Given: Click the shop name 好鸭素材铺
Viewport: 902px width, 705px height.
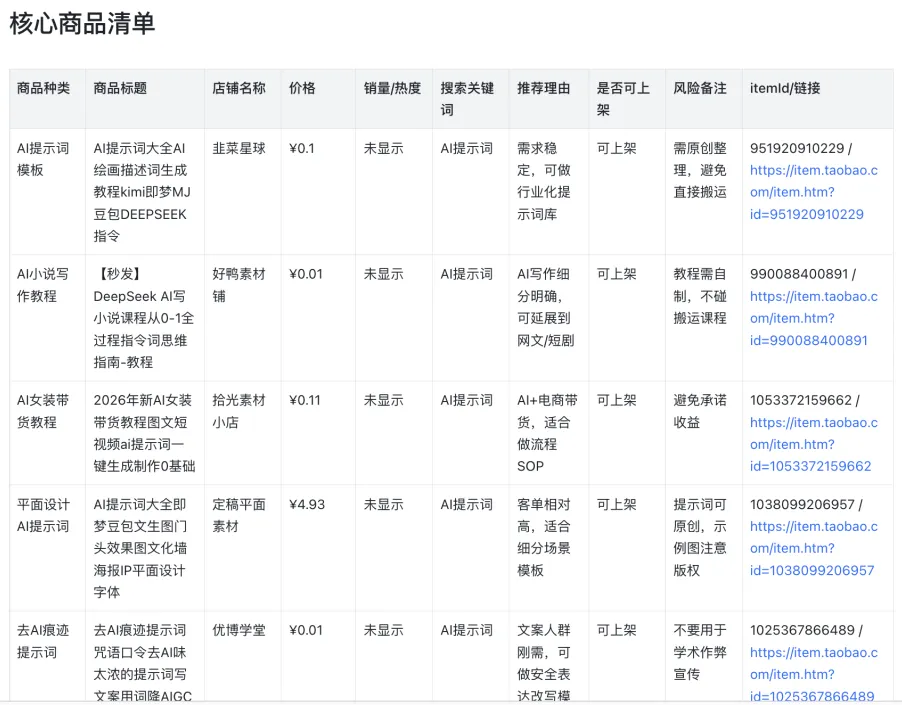Looking at the screenshot, I should [x=239, y=285].
